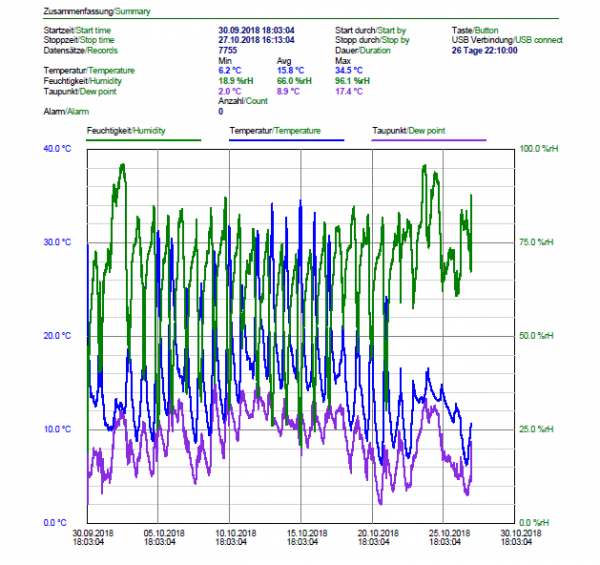Click the 50.0 %rH right axis label

[534, 336]
